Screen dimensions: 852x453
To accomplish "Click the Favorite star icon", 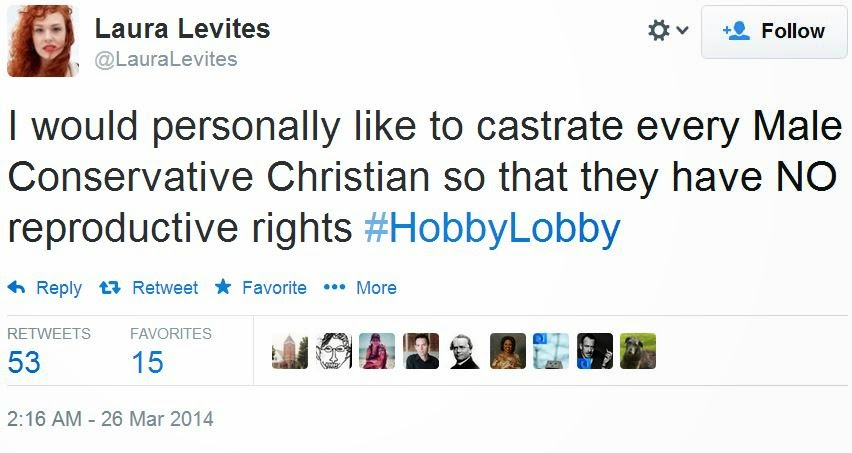I will pyautogui.click(x=223, y=288).
